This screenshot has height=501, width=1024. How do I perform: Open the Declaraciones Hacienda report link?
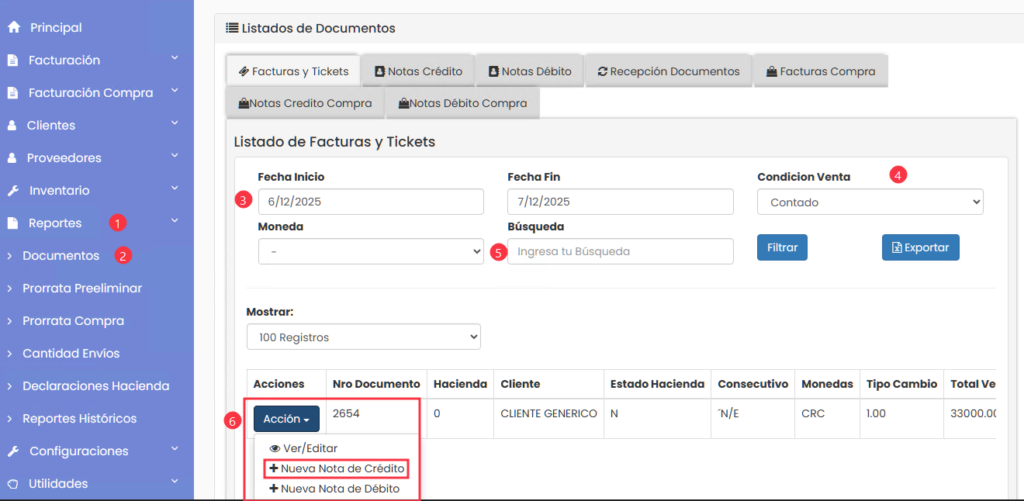pos(95,386)
